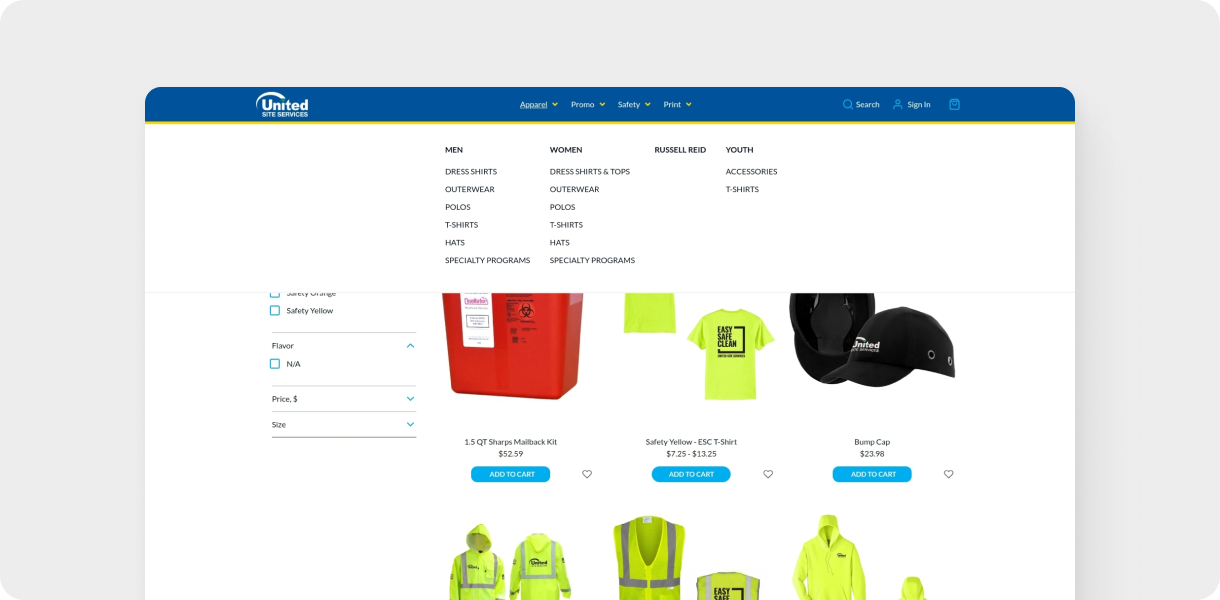Open Women's Polos
Image resolution: width=1220 pixels, height=600 pixels.
pyautogui.click(x=562, y=207)
